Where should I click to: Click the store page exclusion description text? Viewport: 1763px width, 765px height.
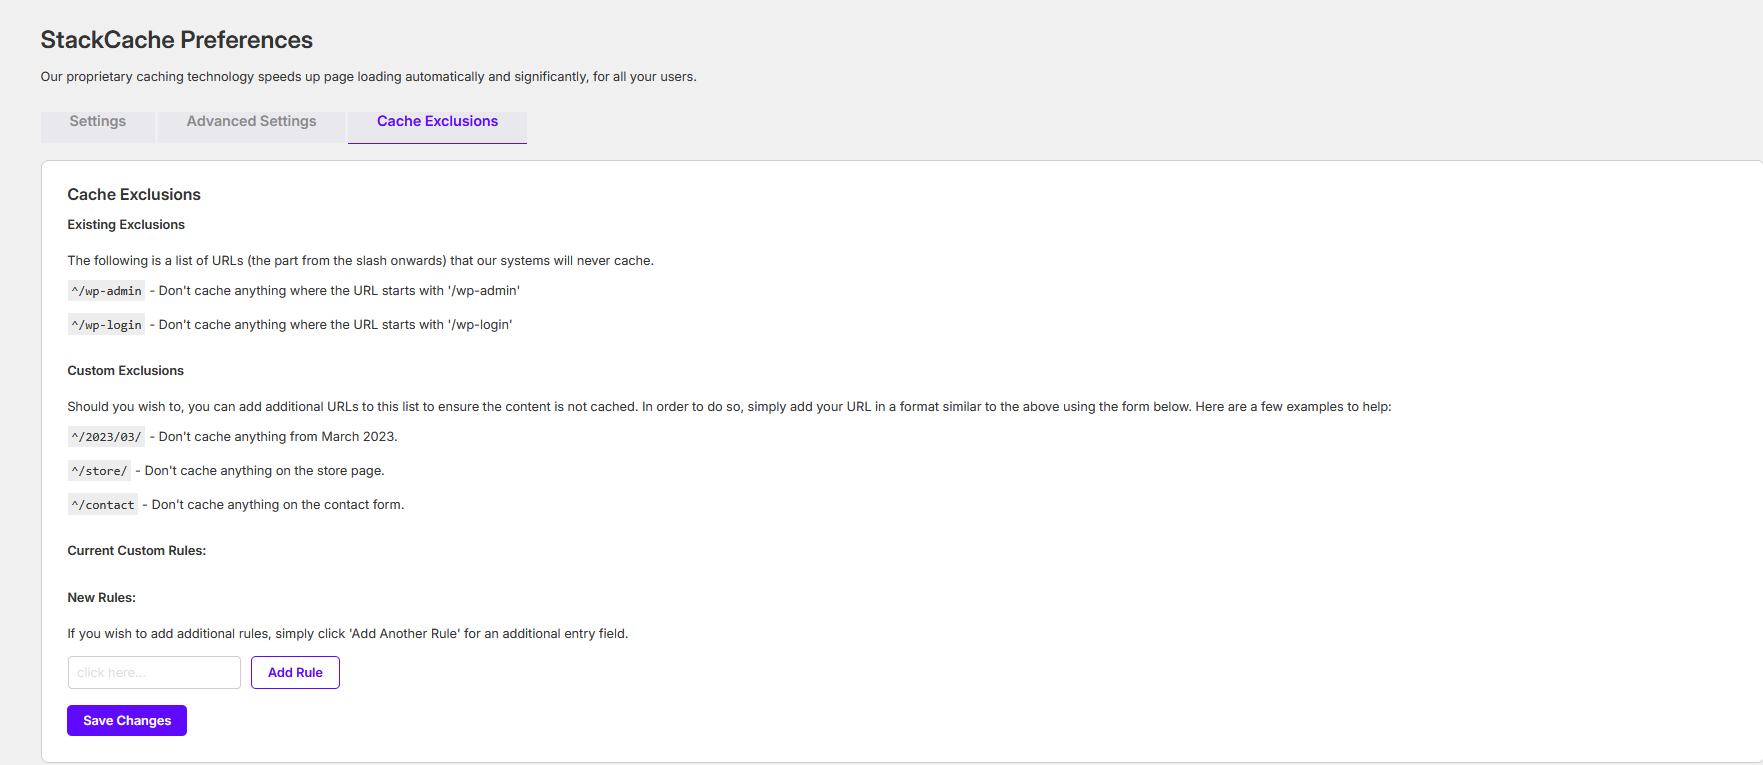point(265,471)
